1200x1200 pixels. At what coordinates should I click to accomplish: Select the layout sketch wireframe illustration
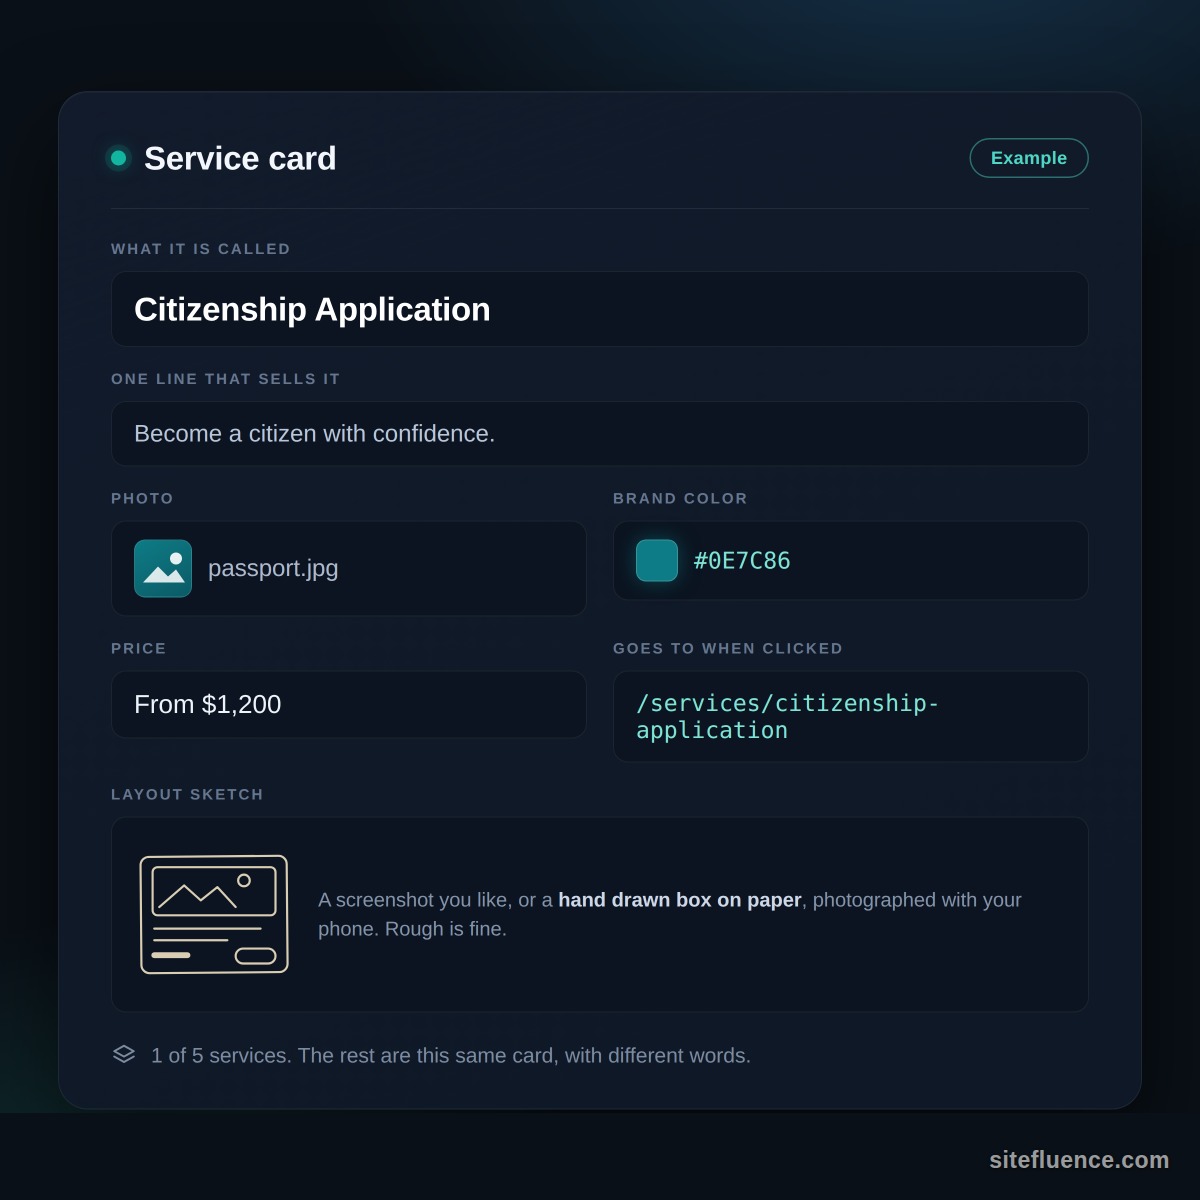(x=214, y=914)
